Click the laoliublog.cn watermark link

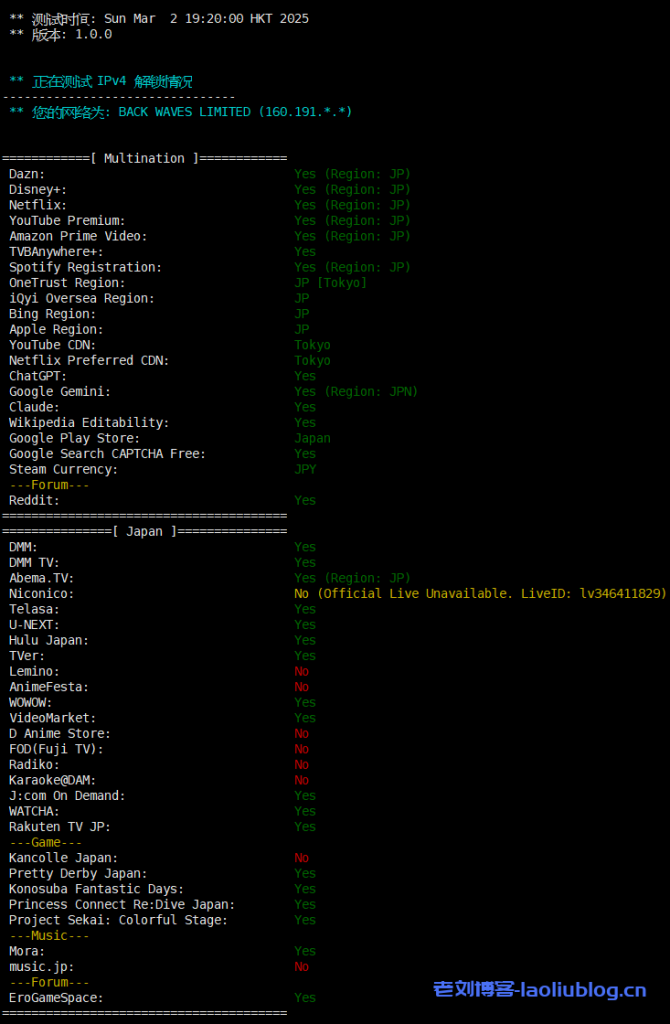pyautogui.click(x=539, y=990)
